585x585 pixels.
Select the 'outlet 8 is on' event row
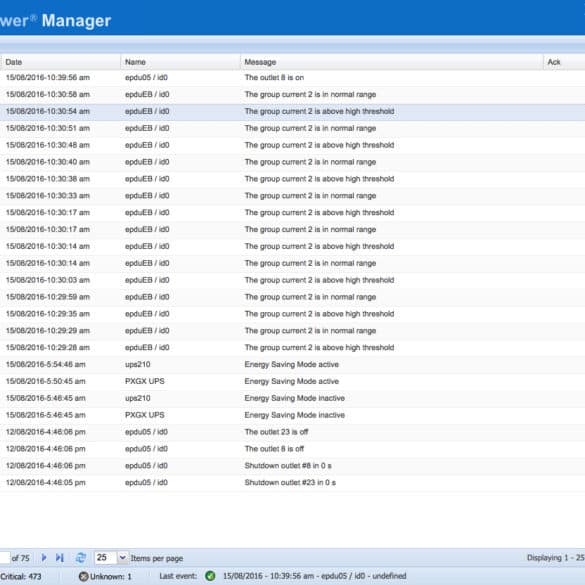point(292,78)
